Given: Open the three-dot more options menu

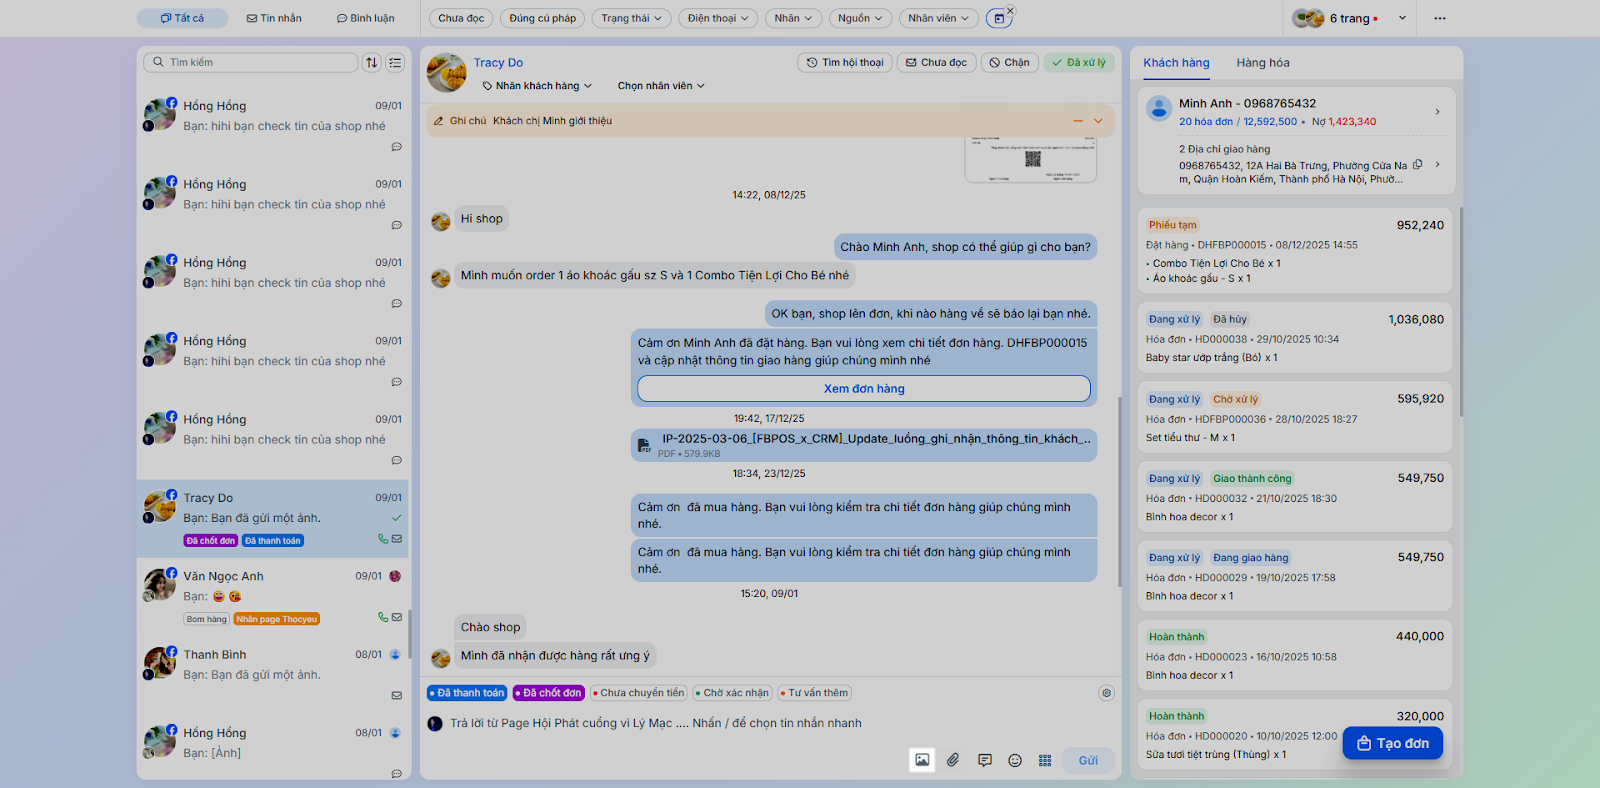Looking at the screenshot, I should point(1440,18).
